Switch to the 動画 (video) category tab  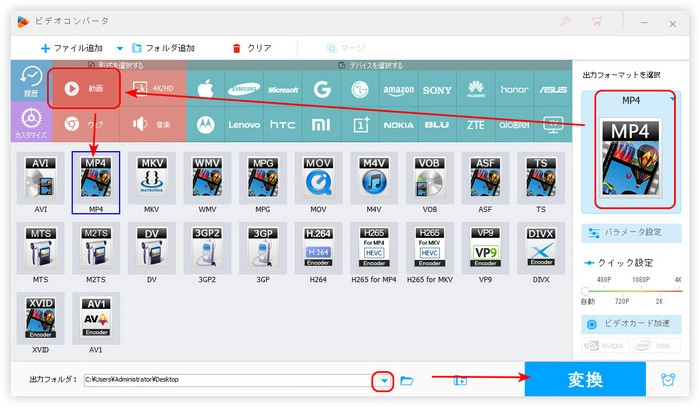pos(85,88)
